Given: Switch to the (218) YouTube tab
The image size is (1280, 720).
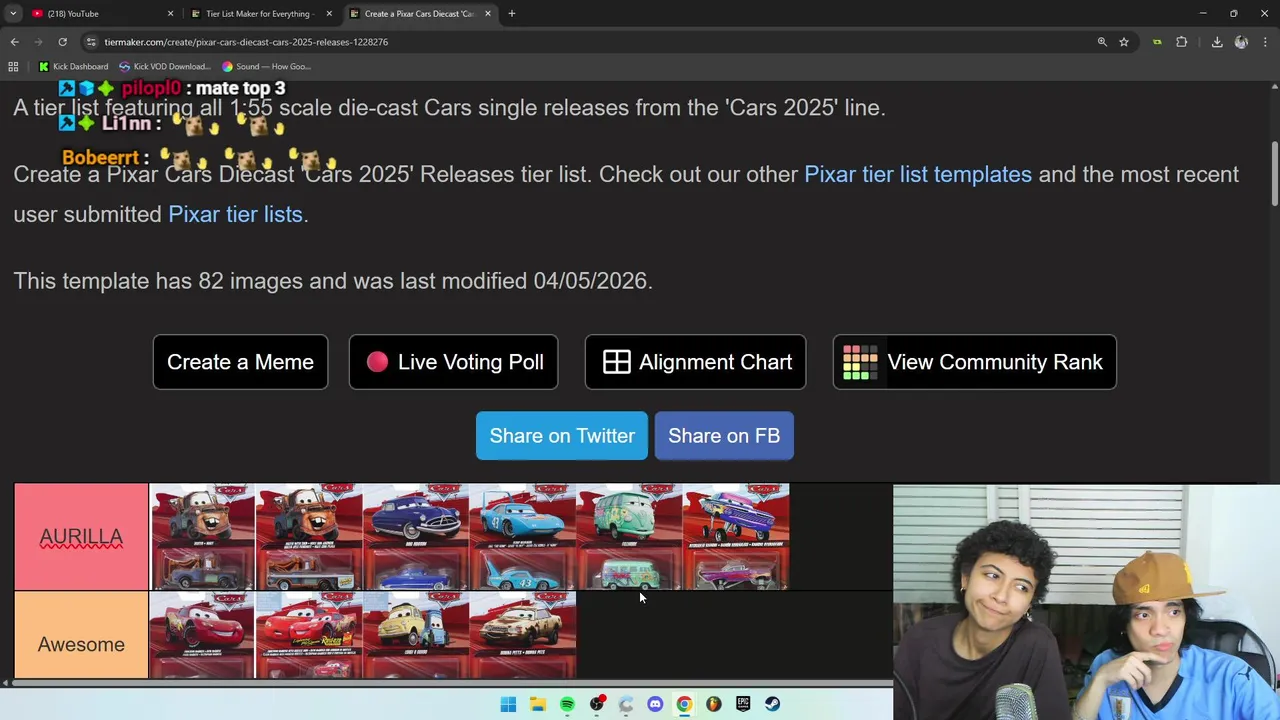Looking at the screenshot, I should [x=100, y=14].
